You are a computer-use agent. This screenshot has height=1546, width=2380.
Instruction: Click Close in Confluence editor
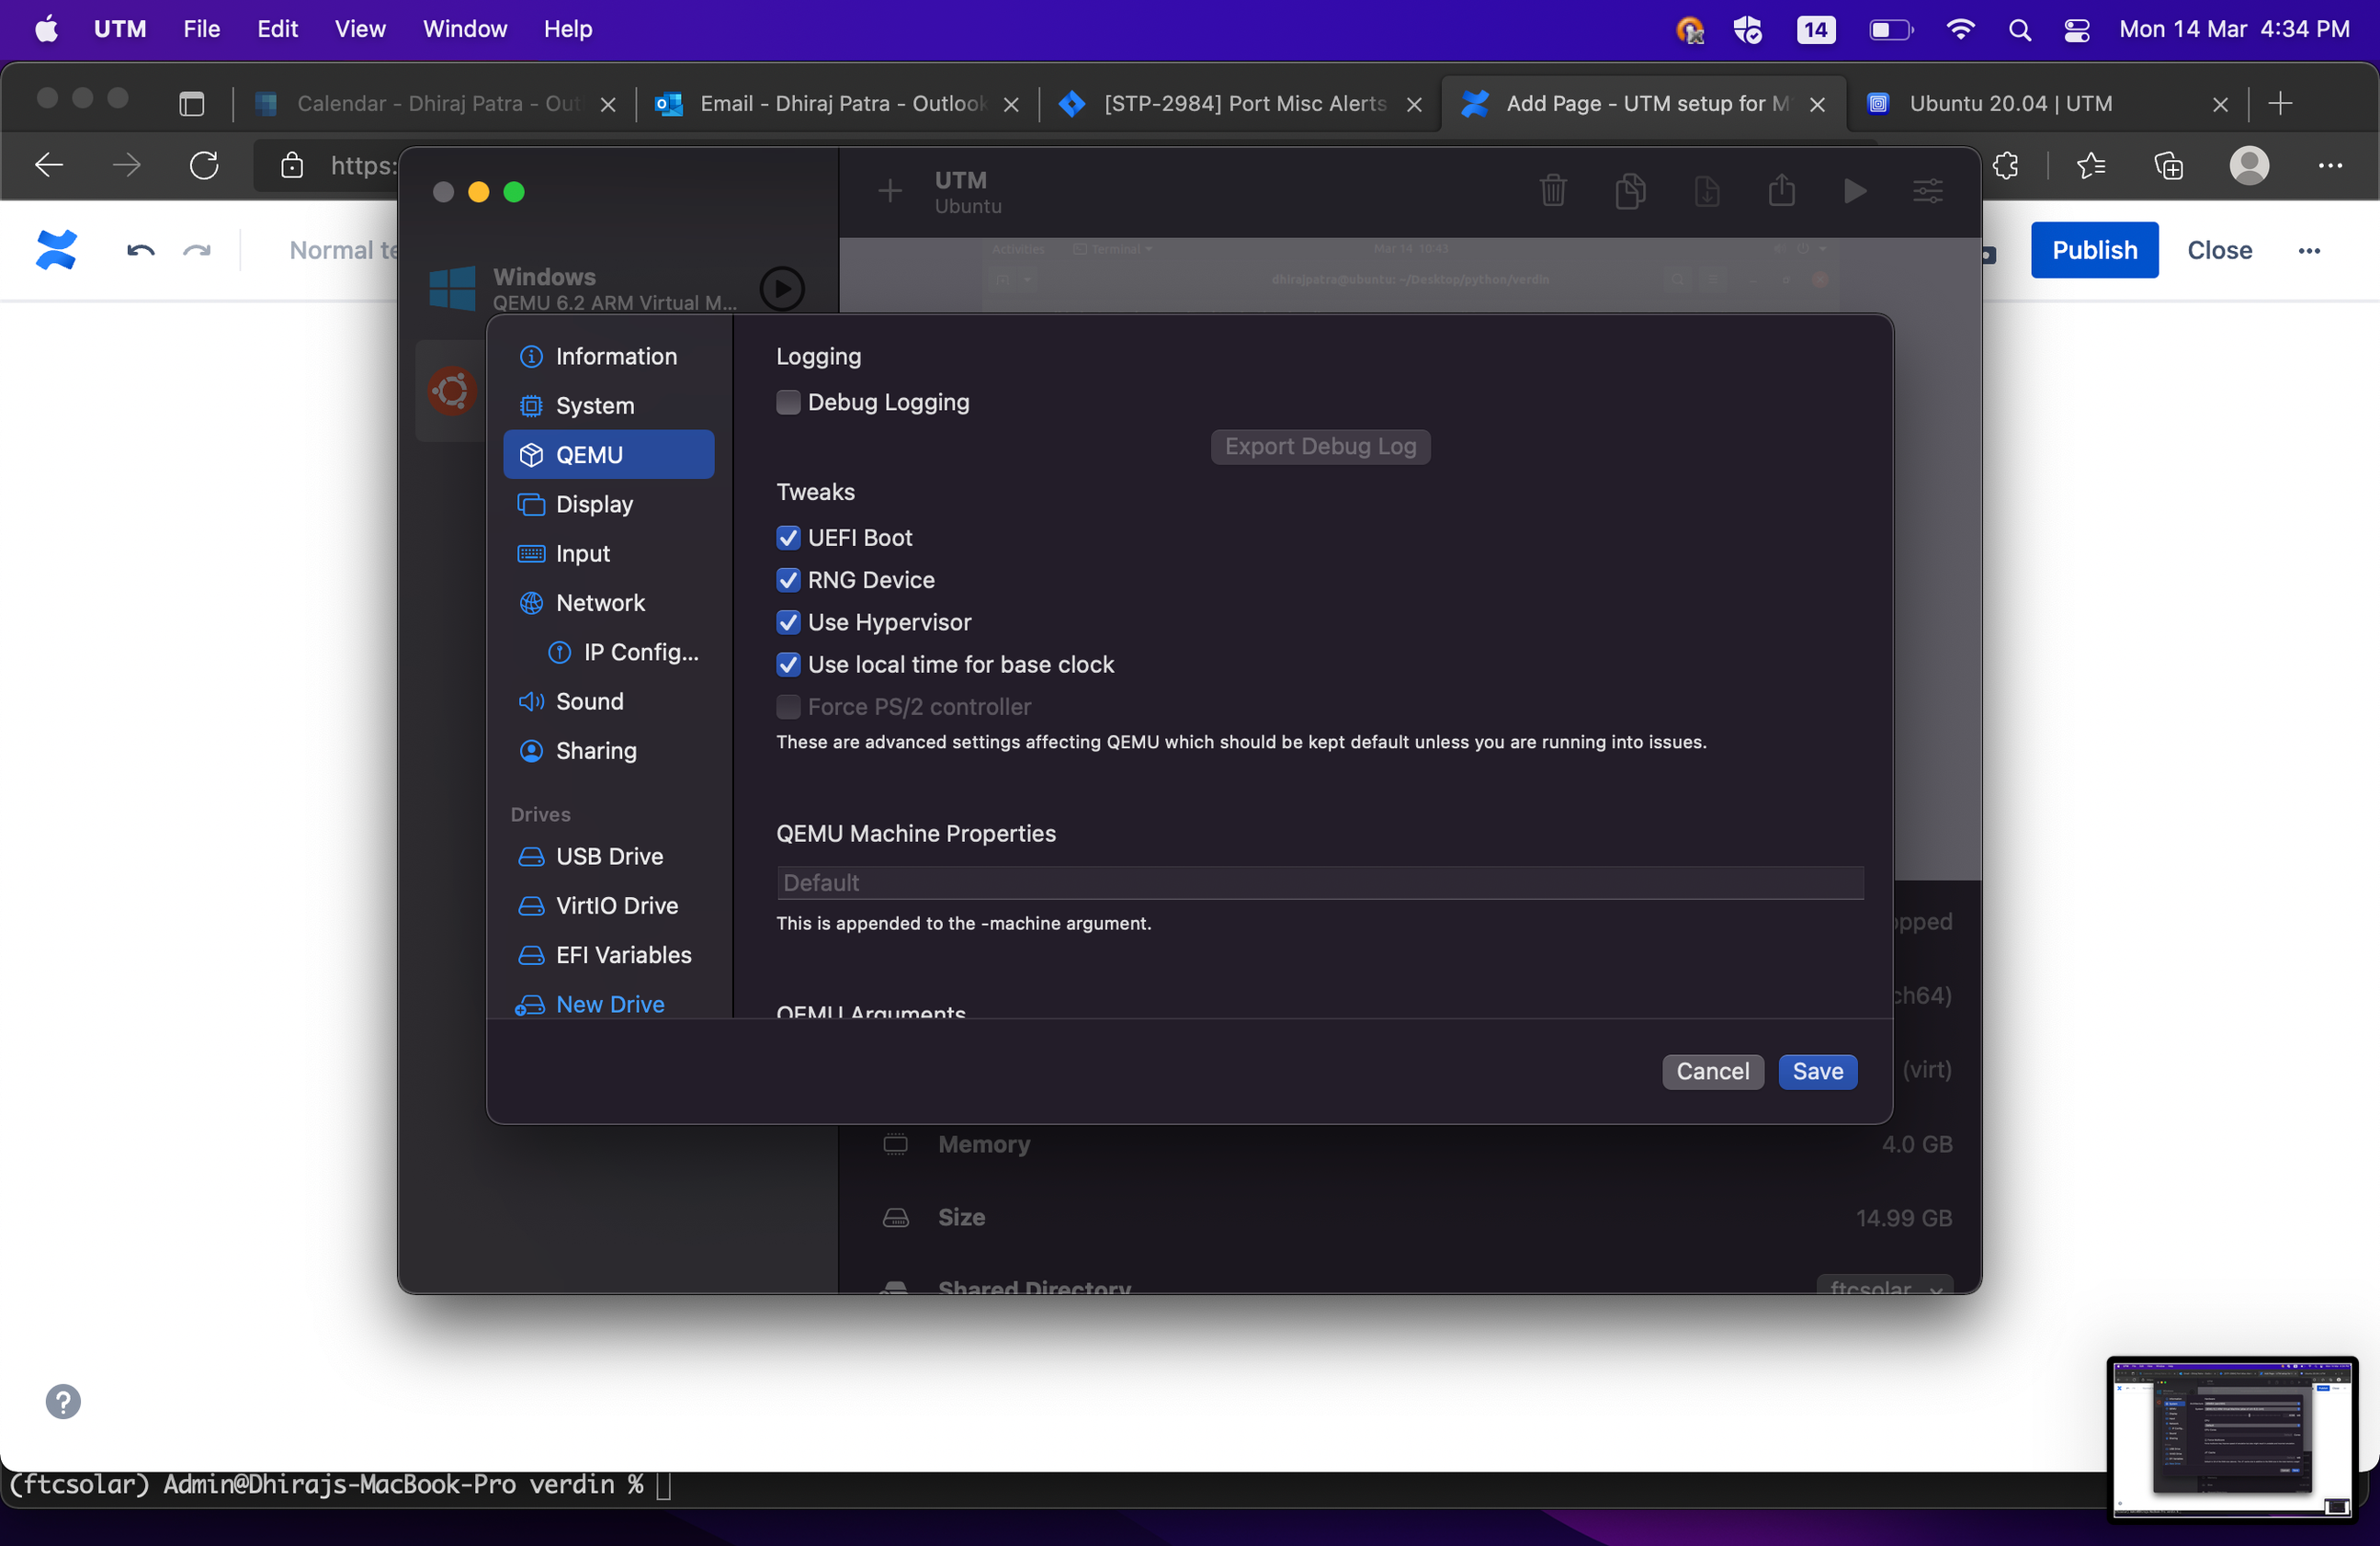[2219, 250]
